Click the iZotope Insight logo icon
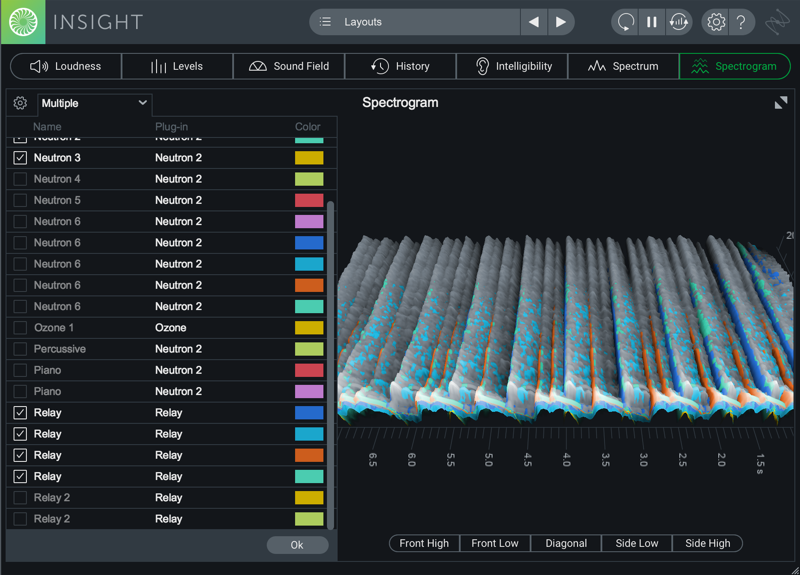The image size is (800, 575). (x=23, y=22)
